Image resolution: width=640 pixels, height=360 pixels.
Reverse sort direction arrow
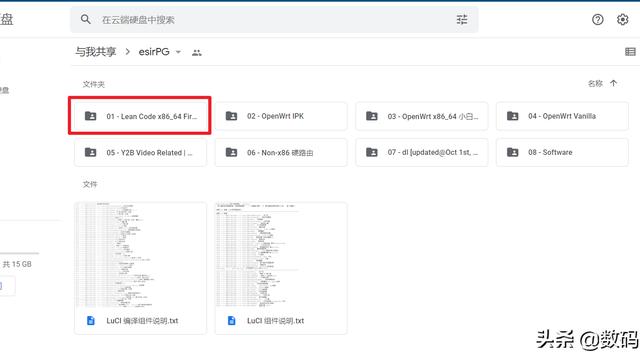[x=613, y=83]
